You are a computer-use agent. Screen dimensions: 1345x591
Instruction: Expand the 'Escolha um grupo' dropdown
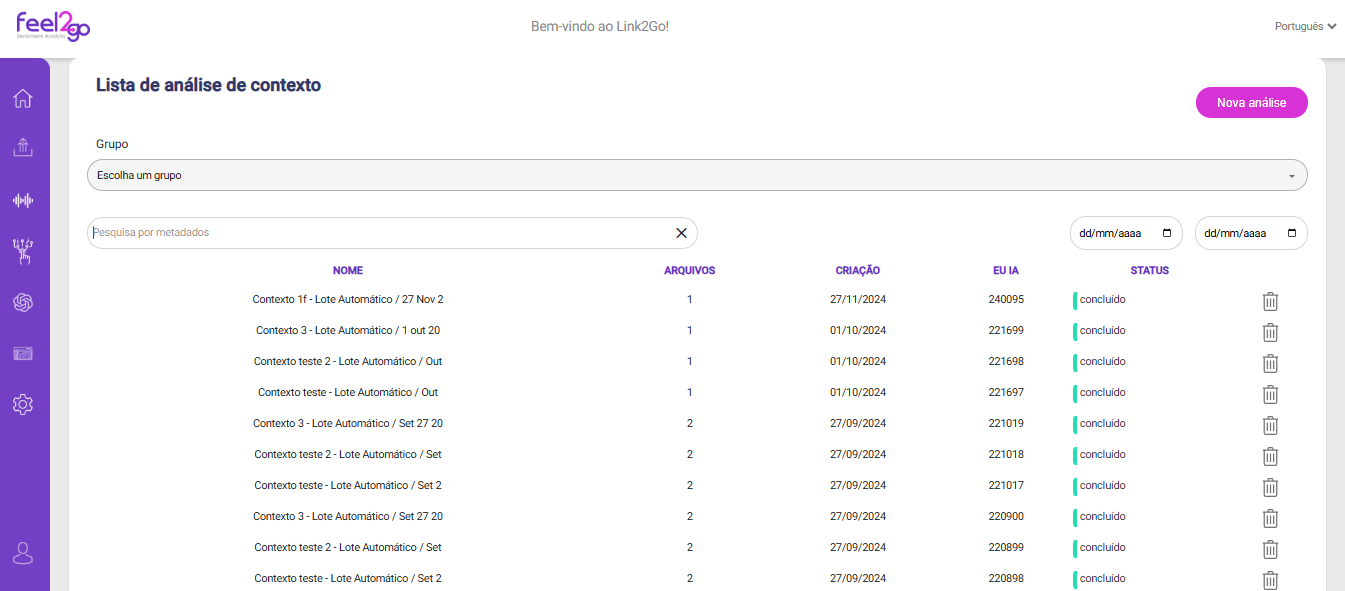697,175
